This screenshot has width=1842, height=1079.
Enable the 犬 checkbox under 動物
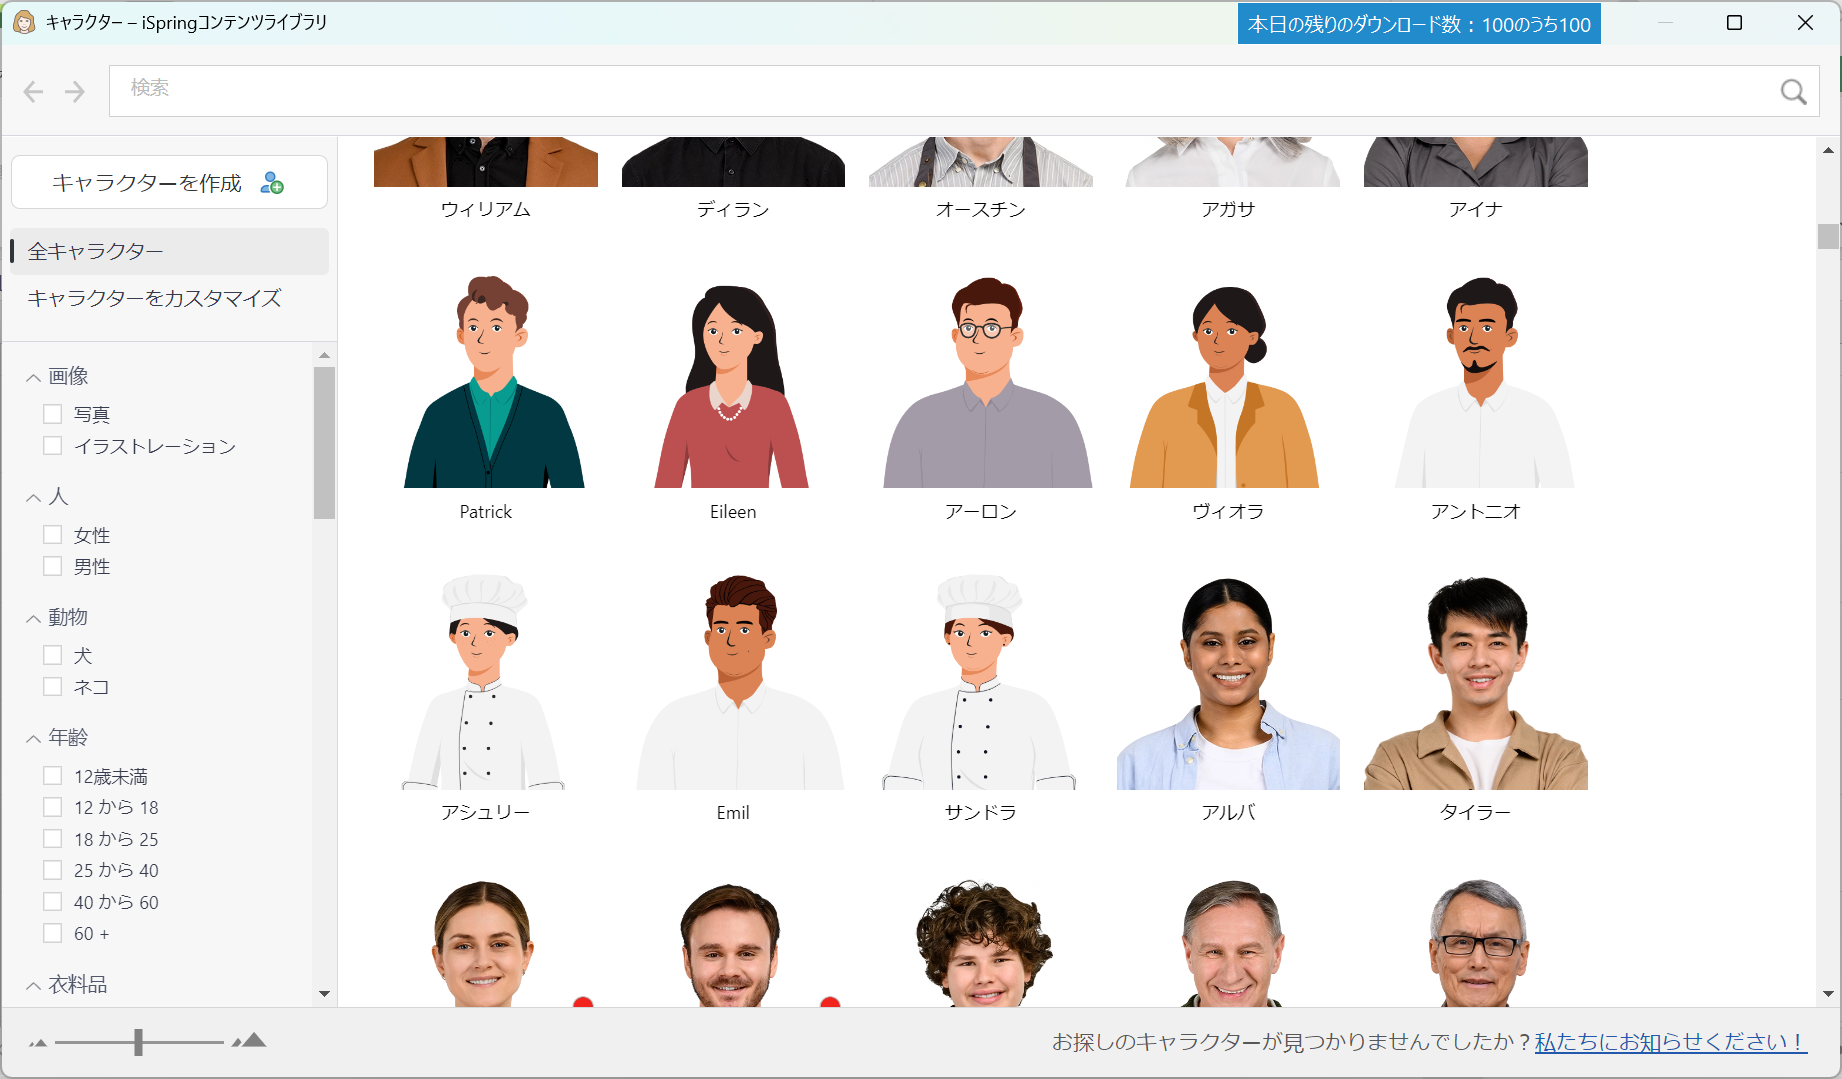[52, 654]
